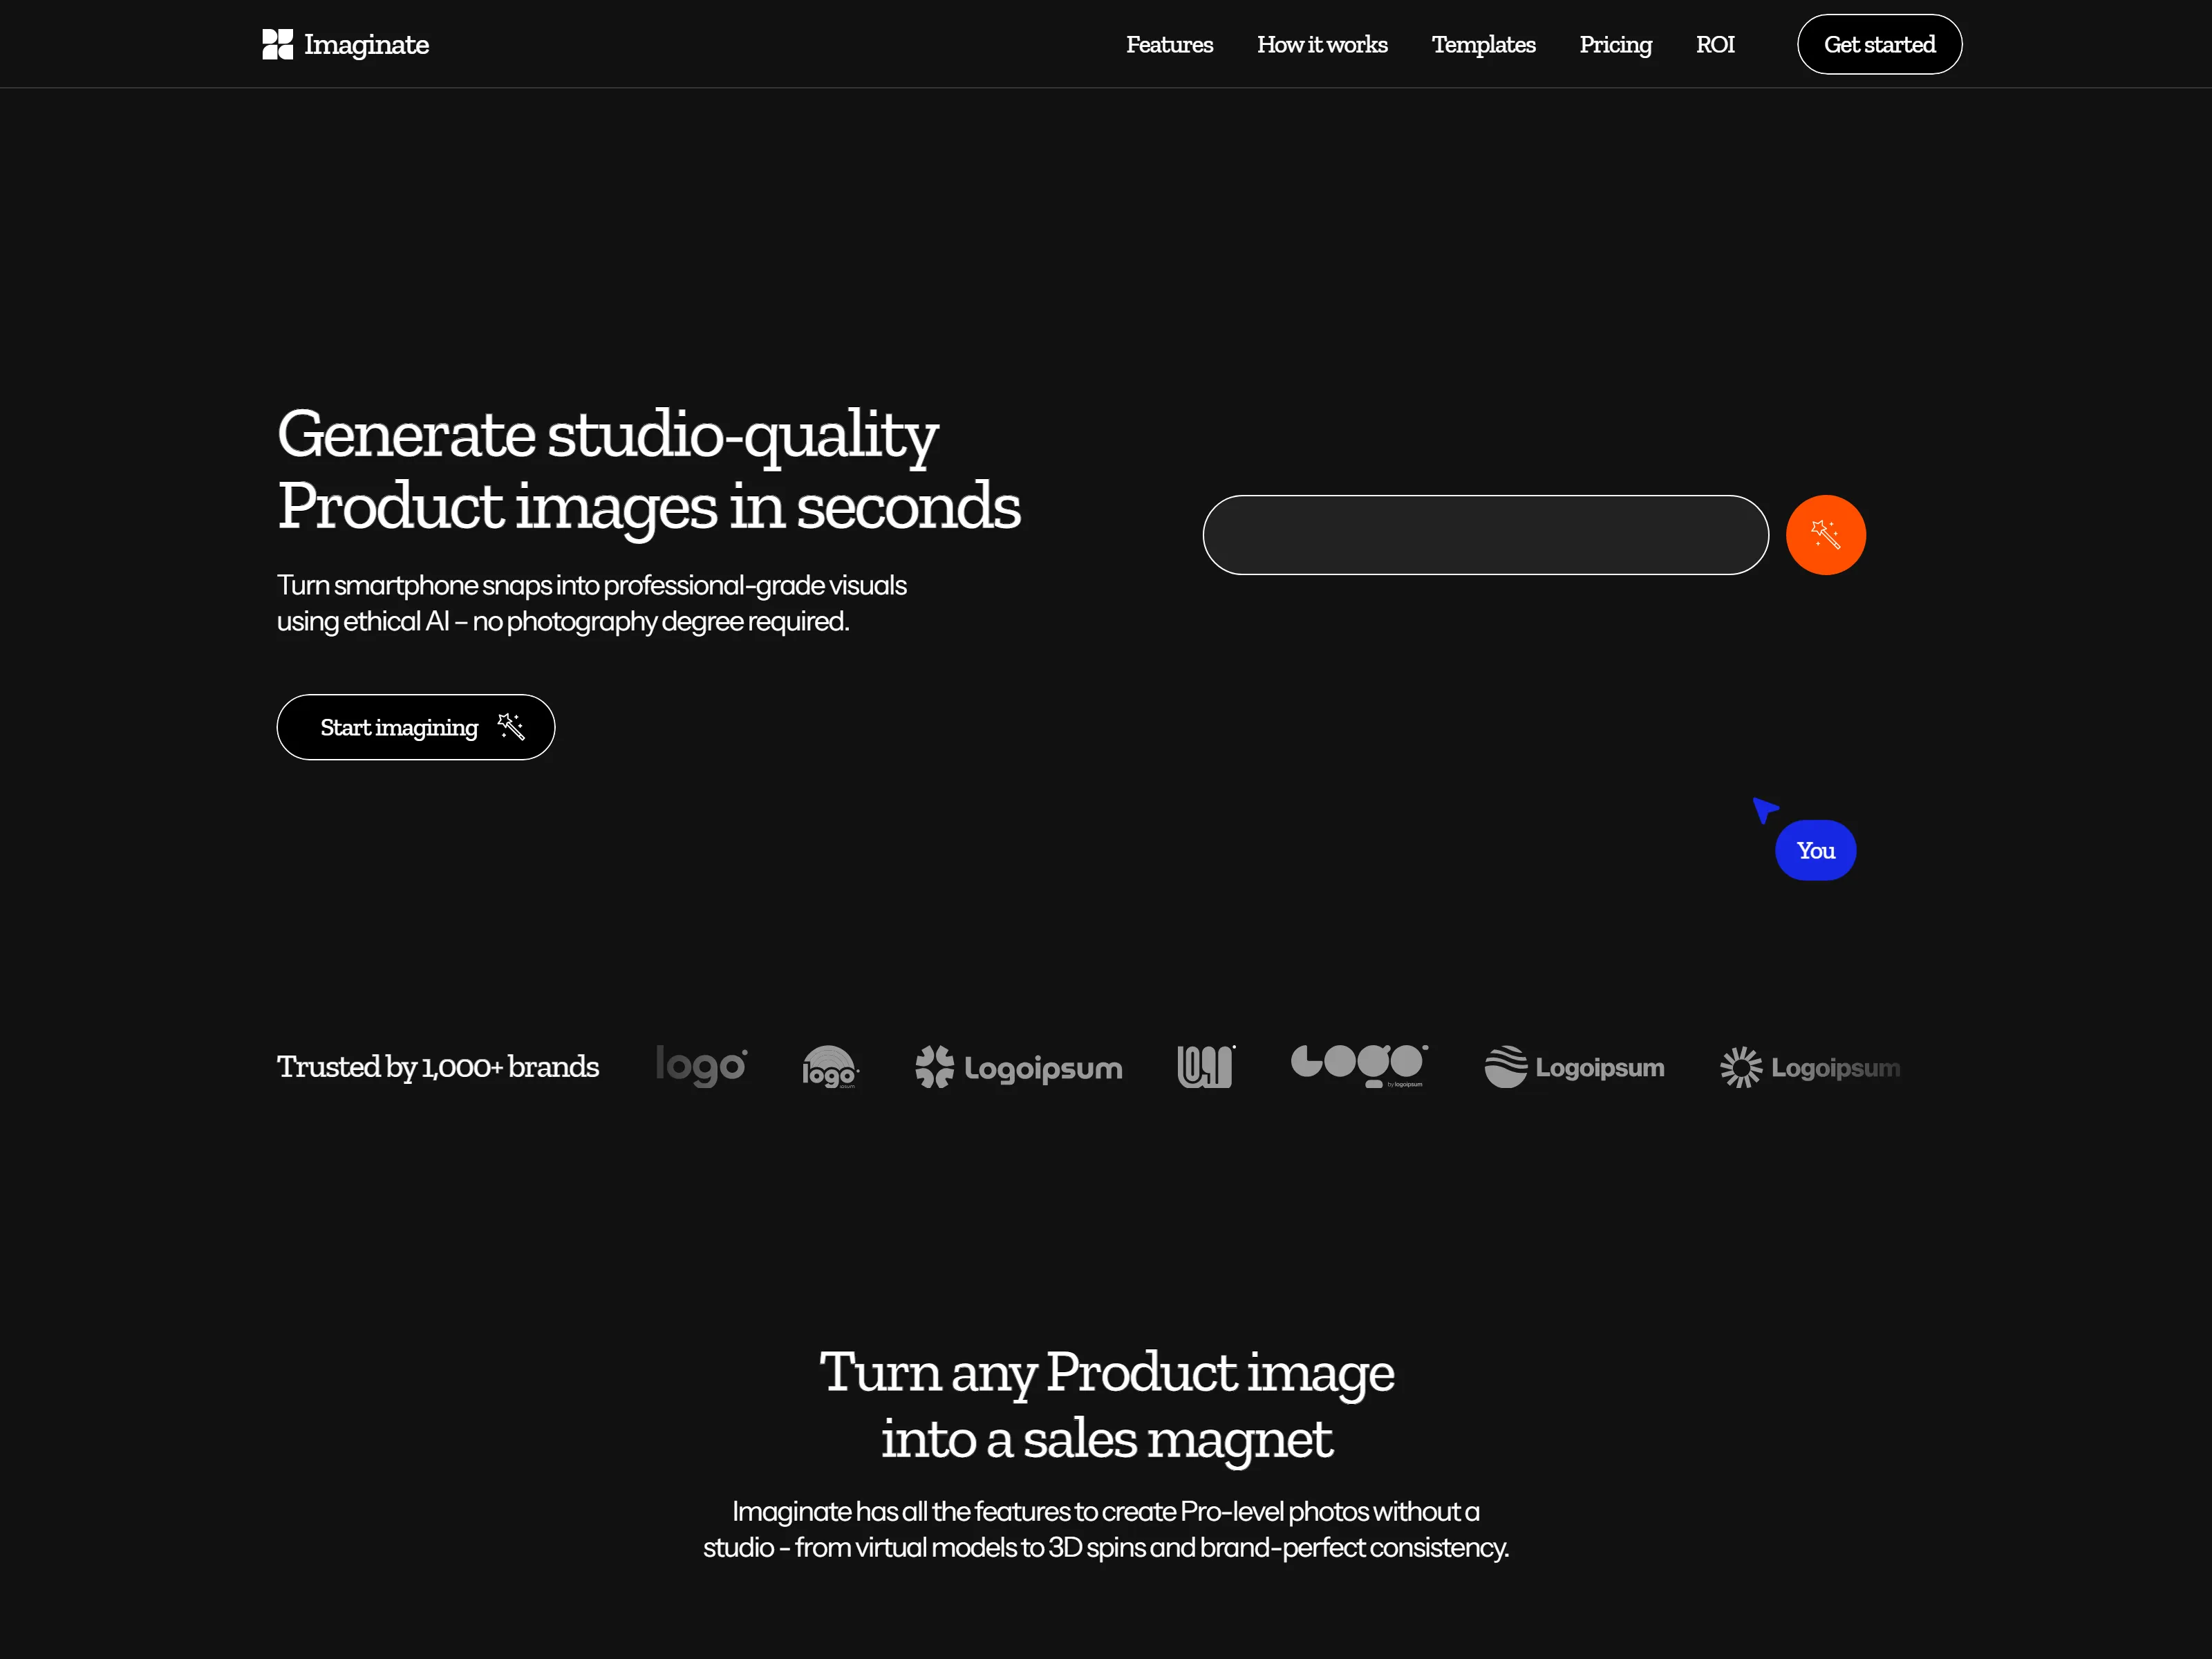Click the blue You cursor label
The width and height of the screenshot is (2212, 1659).
pos(1815,850)
